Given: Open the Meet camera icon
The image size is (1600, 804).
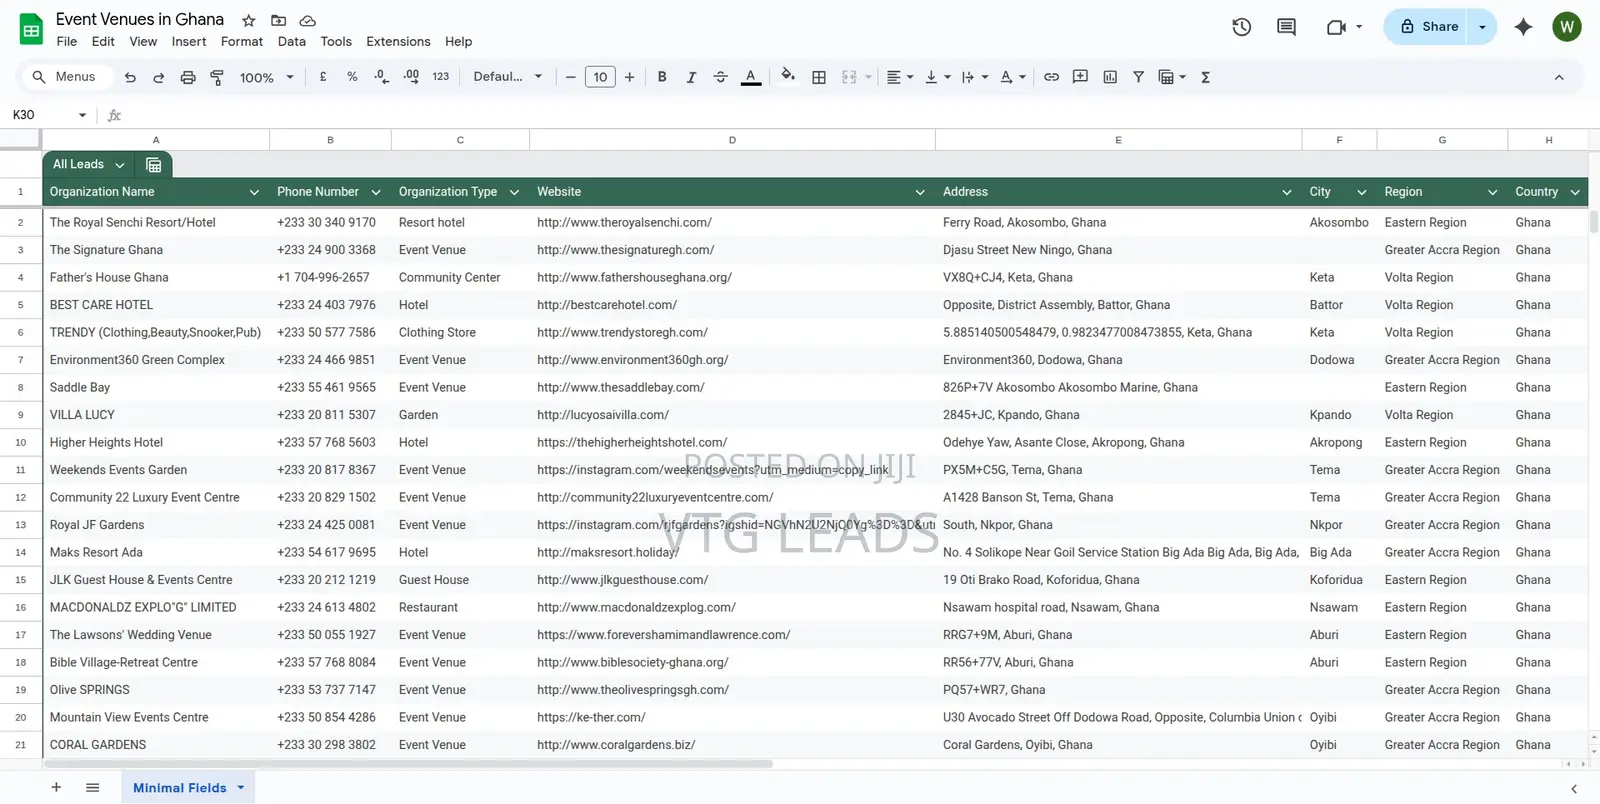Looking at the screenshot, I should pos(1337,27).
